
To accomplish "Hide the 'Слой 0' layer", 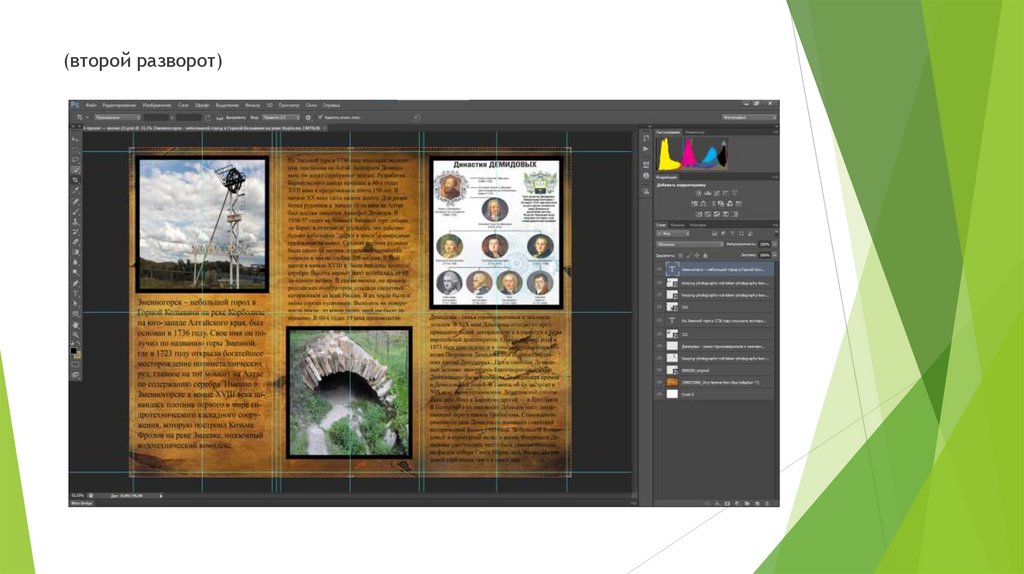I will pos(661,394).
